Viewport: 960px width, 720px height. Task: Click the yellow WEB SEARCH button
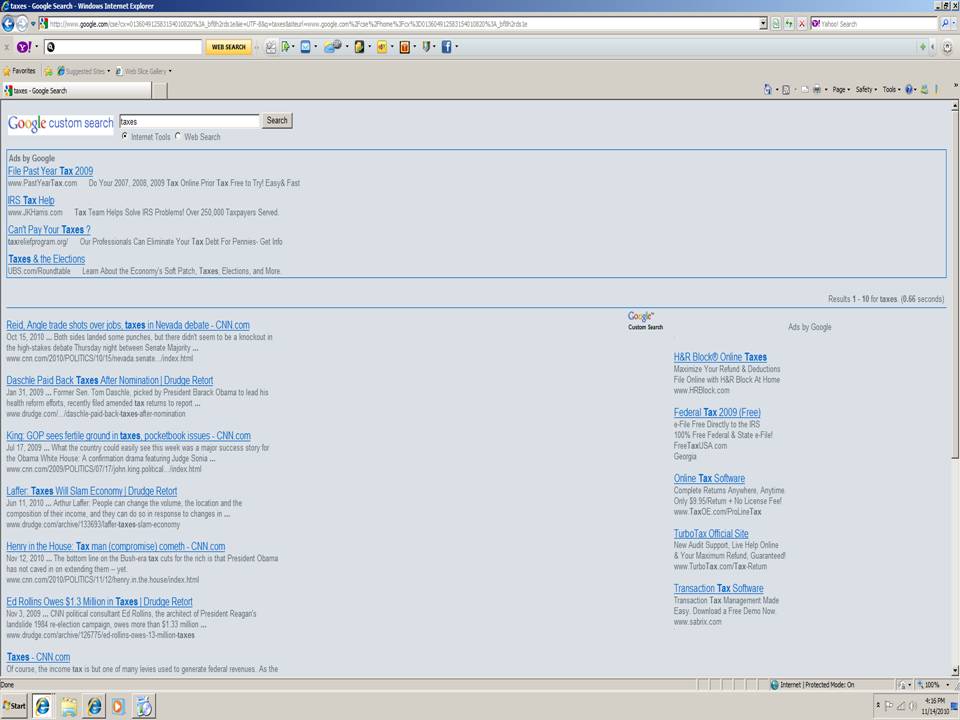point(228,47)
